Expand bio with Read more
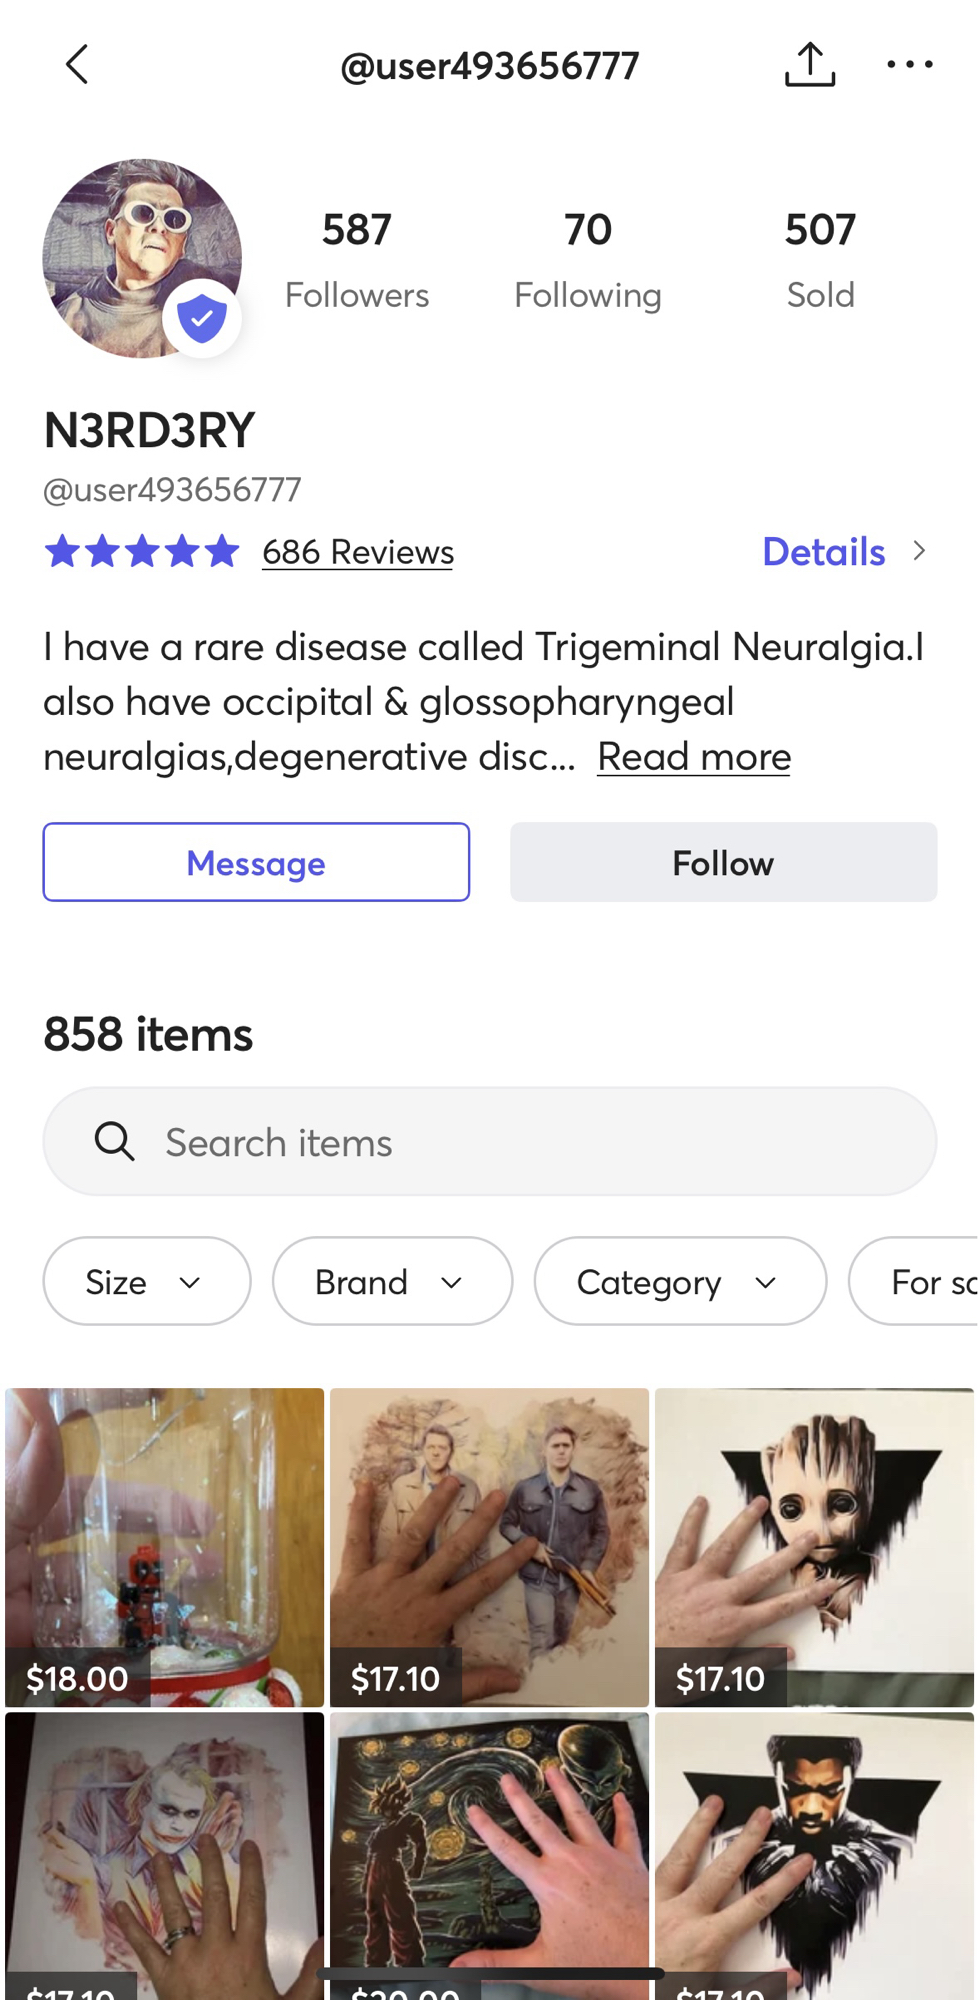 point(694,757)
